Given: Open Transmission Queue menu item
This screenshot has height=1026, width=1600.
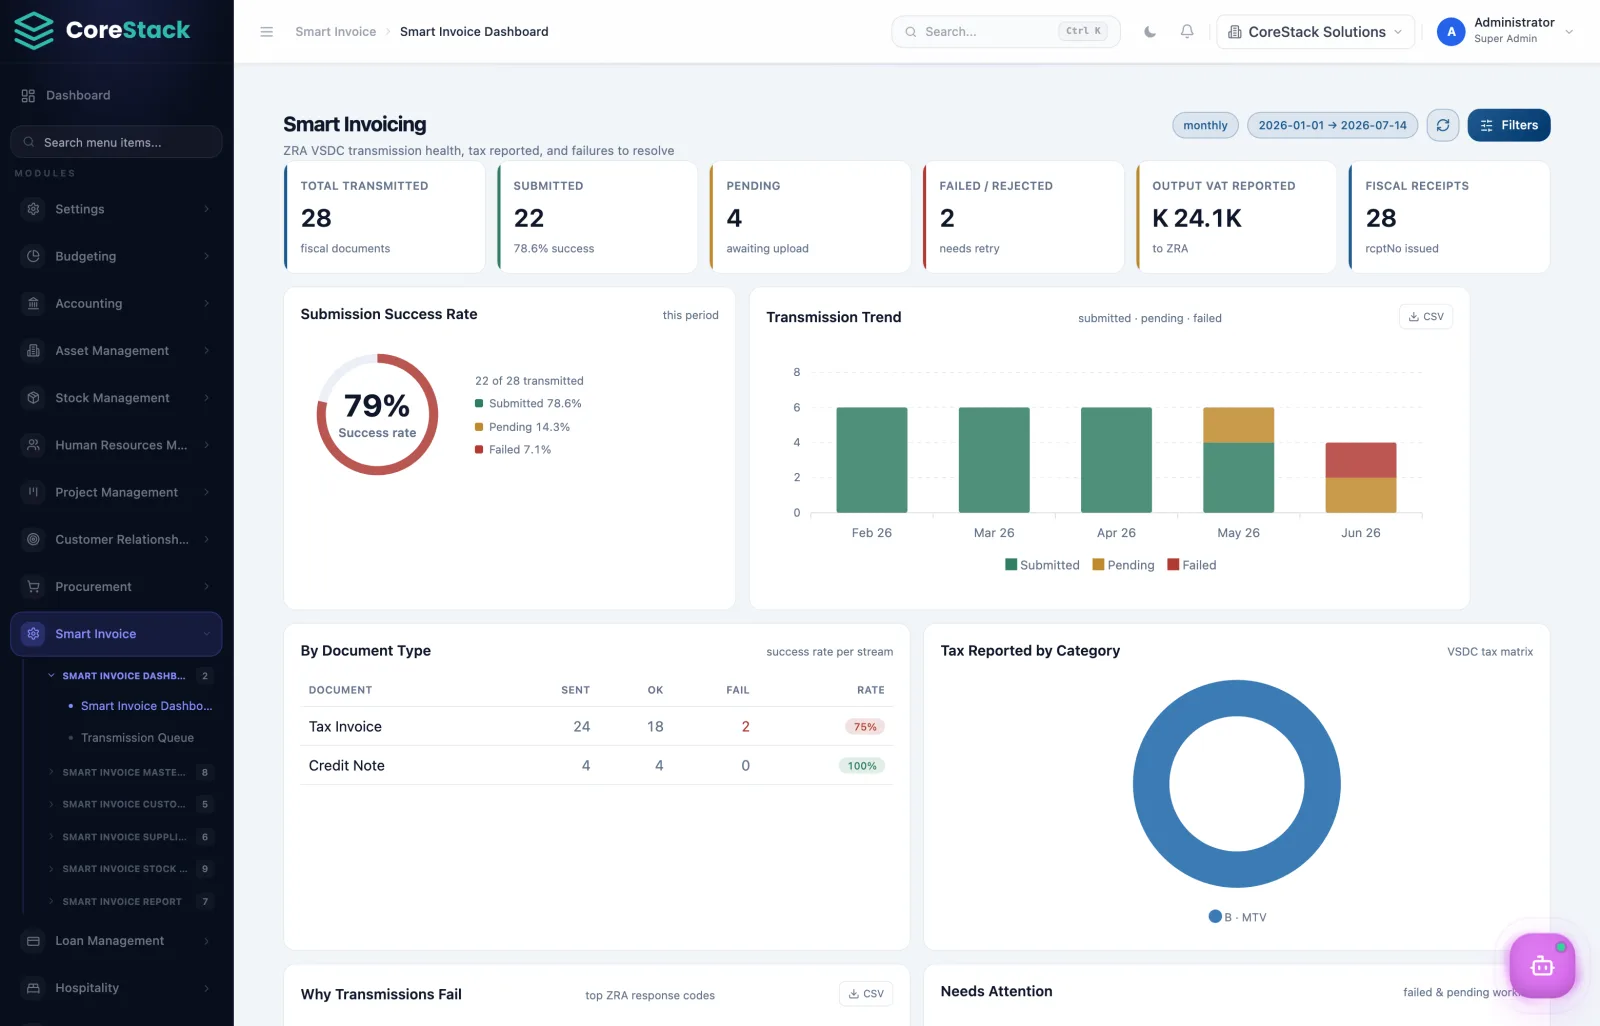Looking at the screenshot, I should (137, 738).
